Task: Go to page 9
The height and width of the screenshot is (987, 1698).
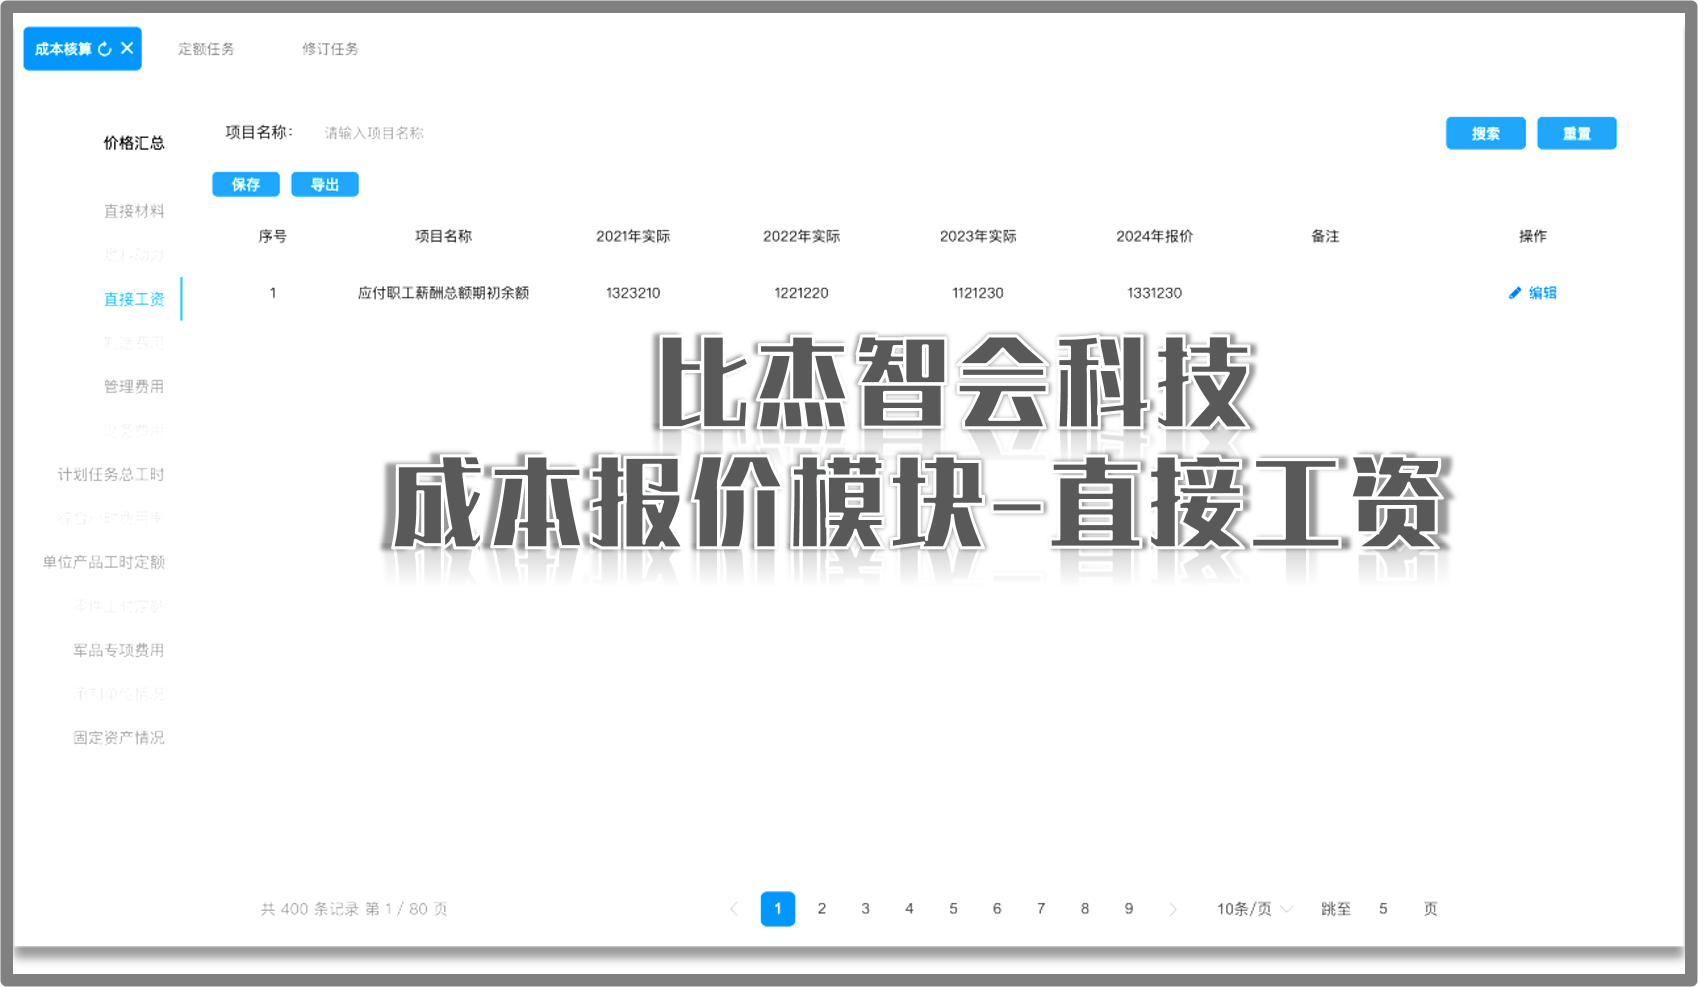Action: click(x=1129, y=909)
